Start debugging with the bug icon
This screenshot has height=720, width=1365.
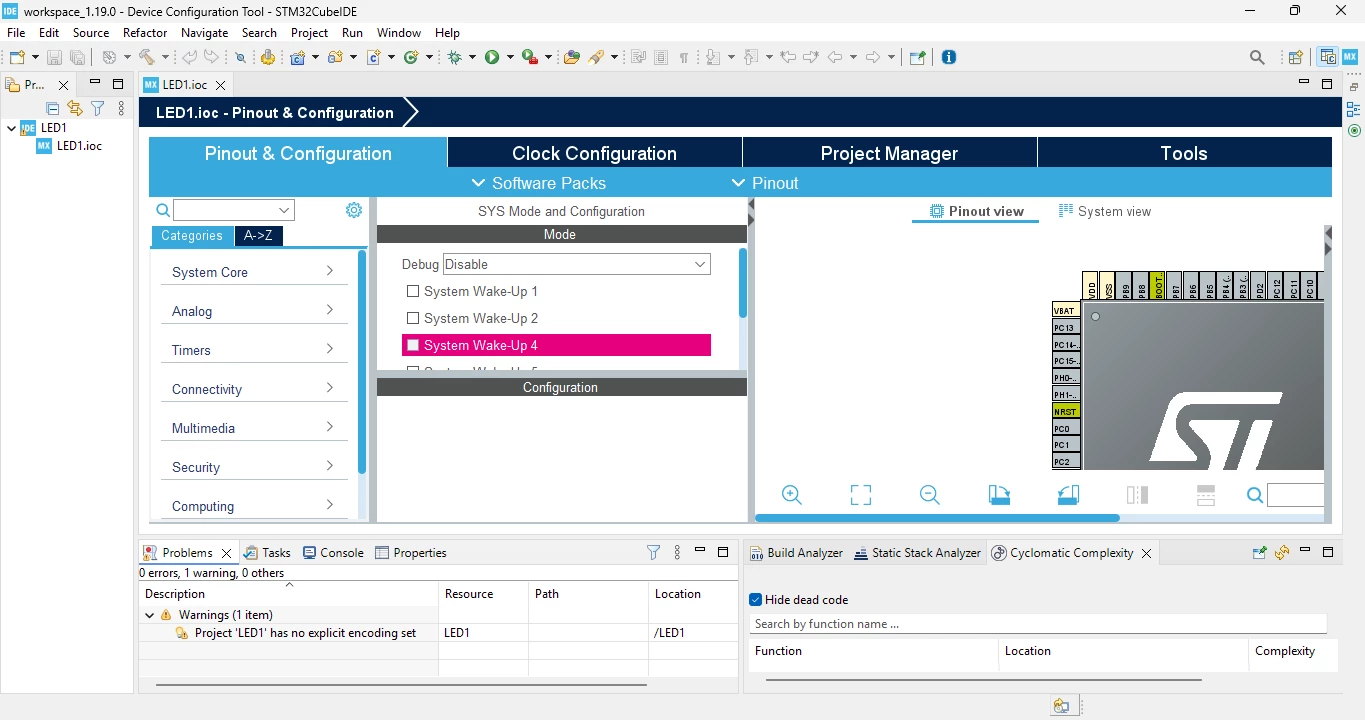click(x=455, y=58)
